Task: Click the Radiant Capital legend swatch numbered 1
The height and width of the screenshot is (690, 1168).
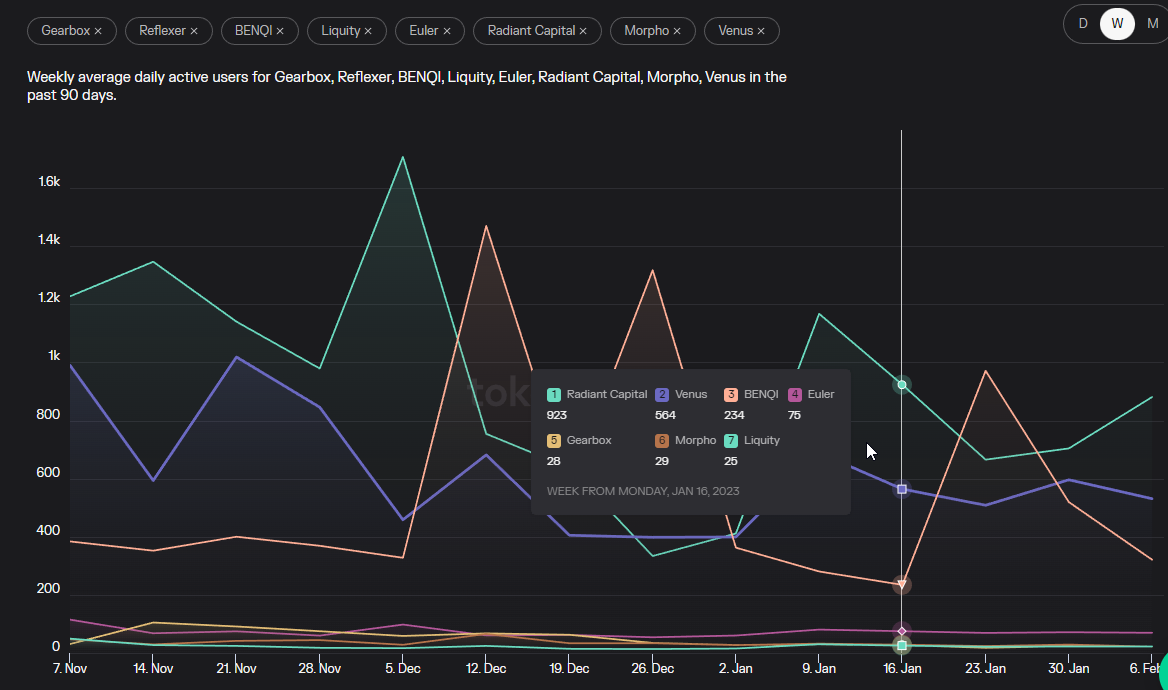Action: coord(553,395)
